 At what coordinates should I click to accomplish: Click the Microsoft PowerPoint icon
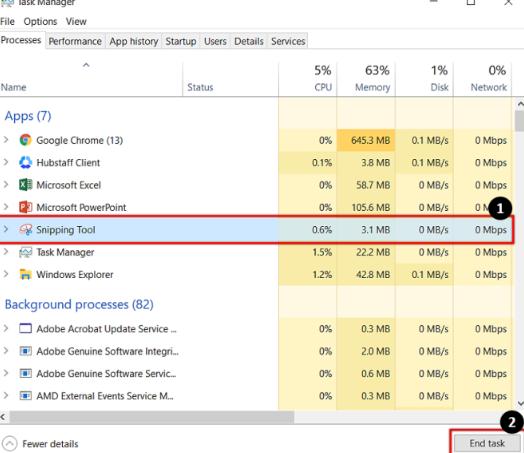pos(25,207)
